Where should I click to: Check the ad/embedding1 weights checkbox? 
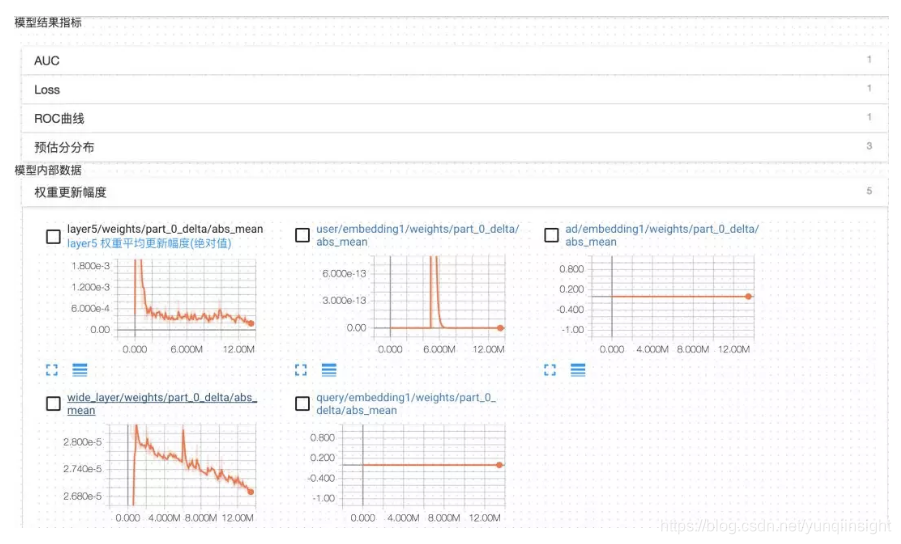[x=551, y=235]
